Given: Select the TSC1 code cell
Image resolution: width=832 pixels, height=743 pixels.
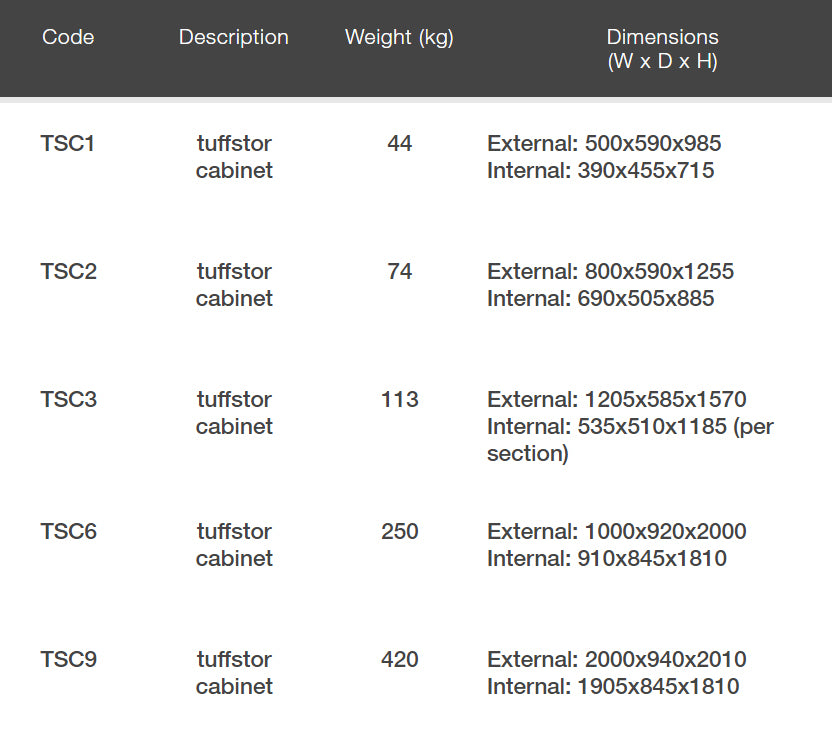Looking at the screenshot, I should tap(68, 144).
